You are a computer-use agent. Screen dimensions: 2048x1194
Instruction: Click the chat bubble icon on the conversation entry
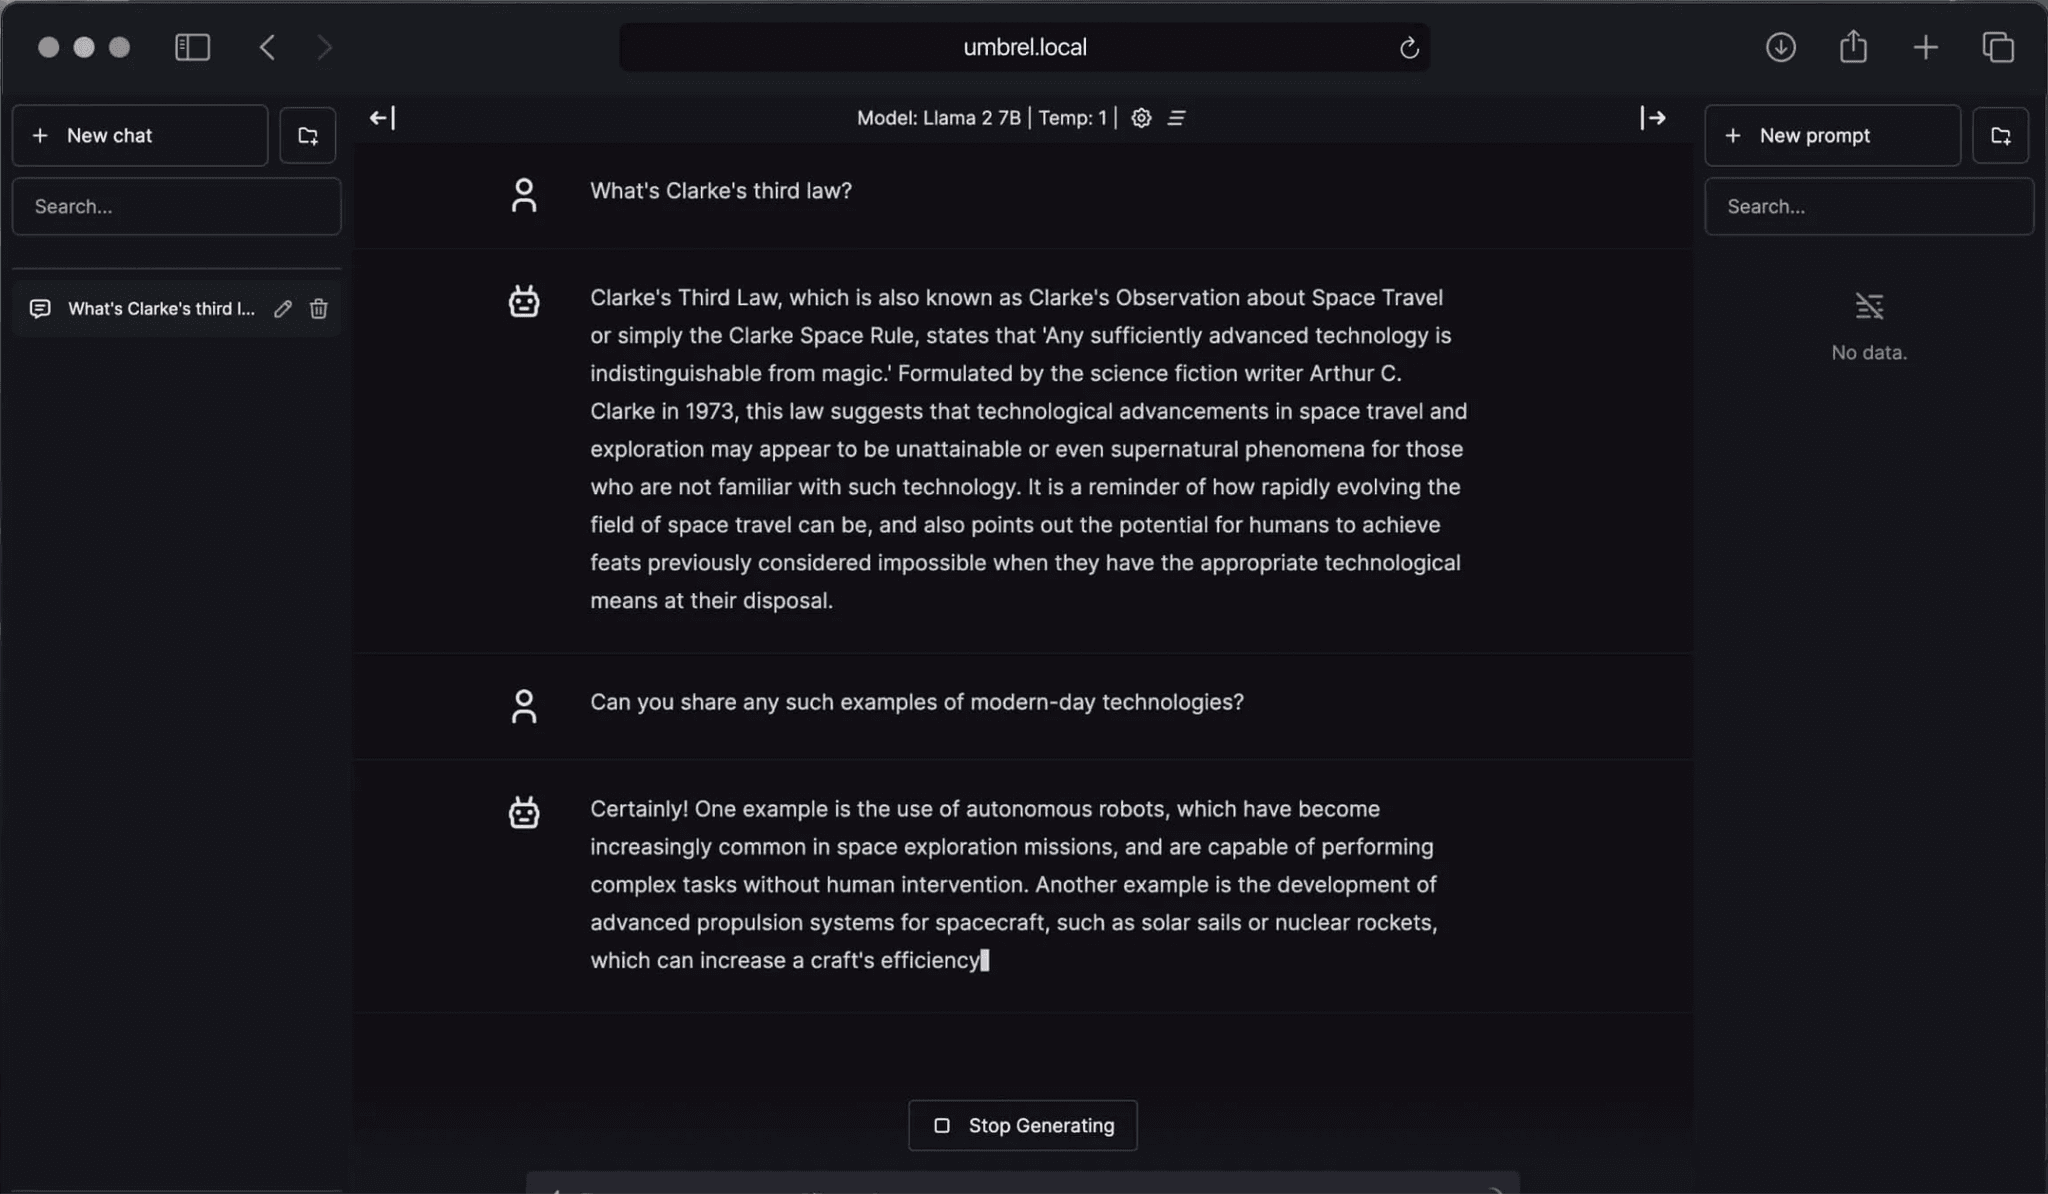tap(40, 309)
